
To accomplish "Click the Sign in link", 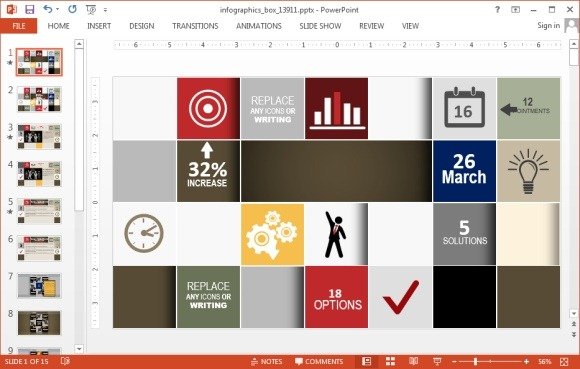I will pos(549,25).
